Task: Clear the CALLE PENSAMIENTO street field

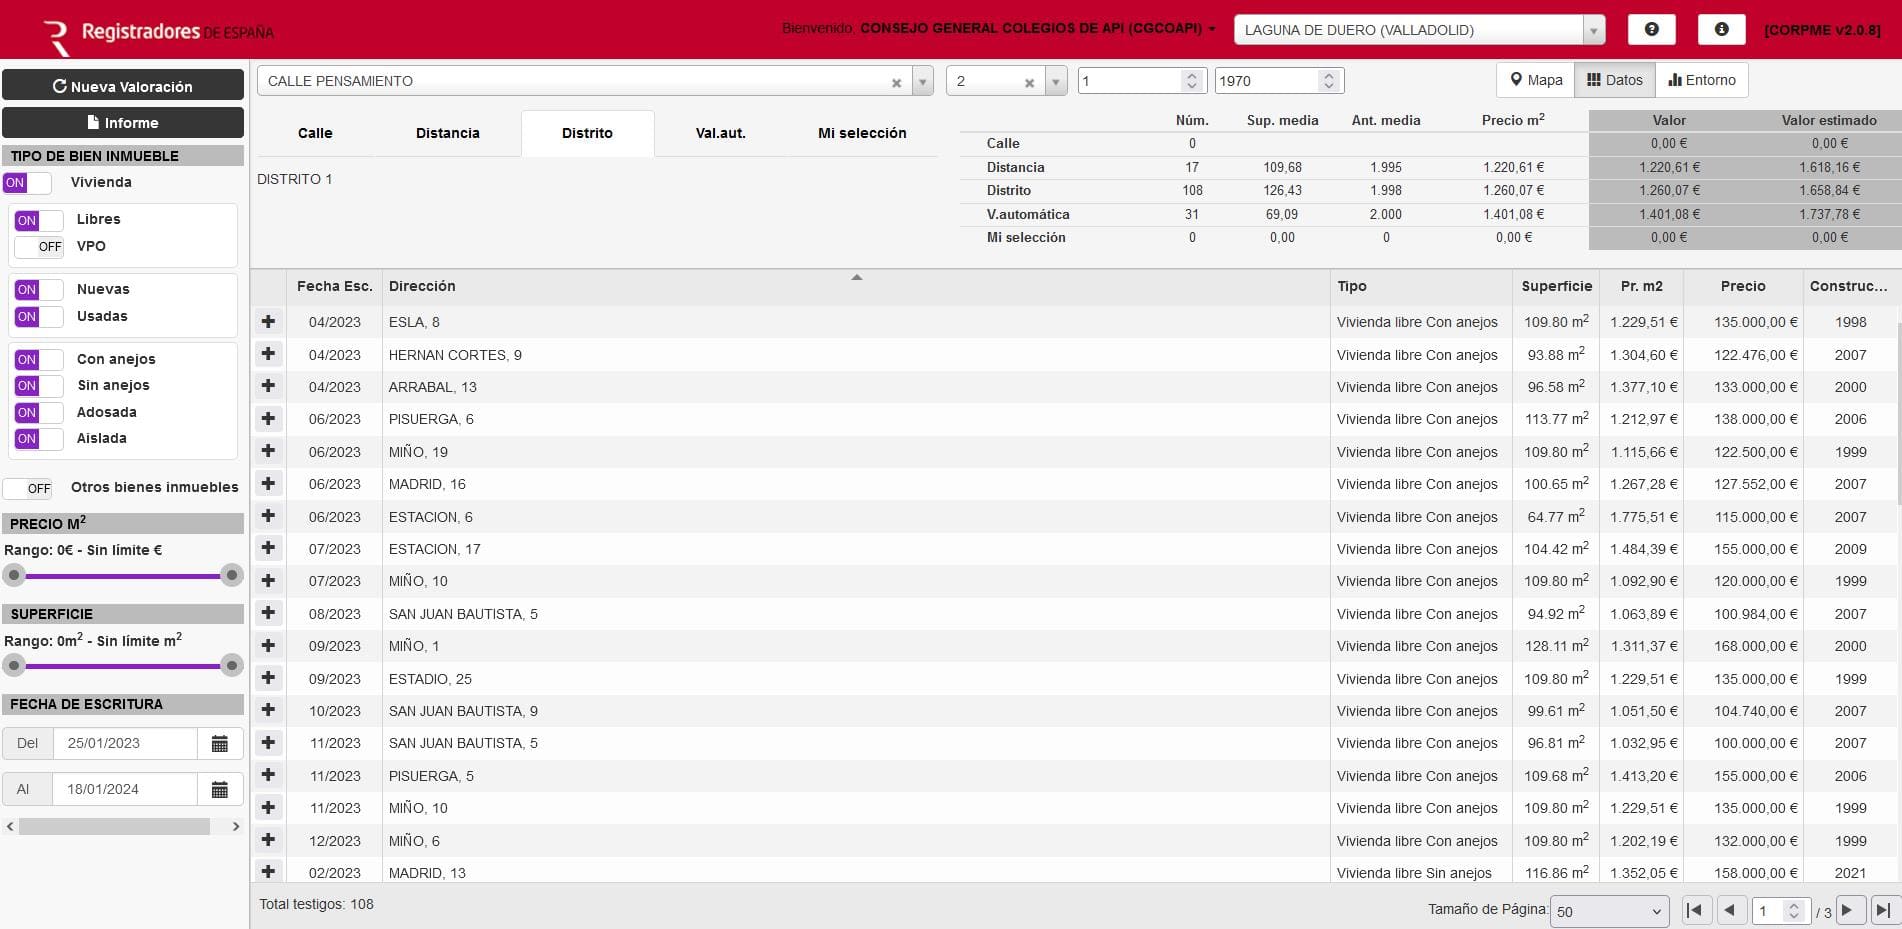Action: point(896,82)
